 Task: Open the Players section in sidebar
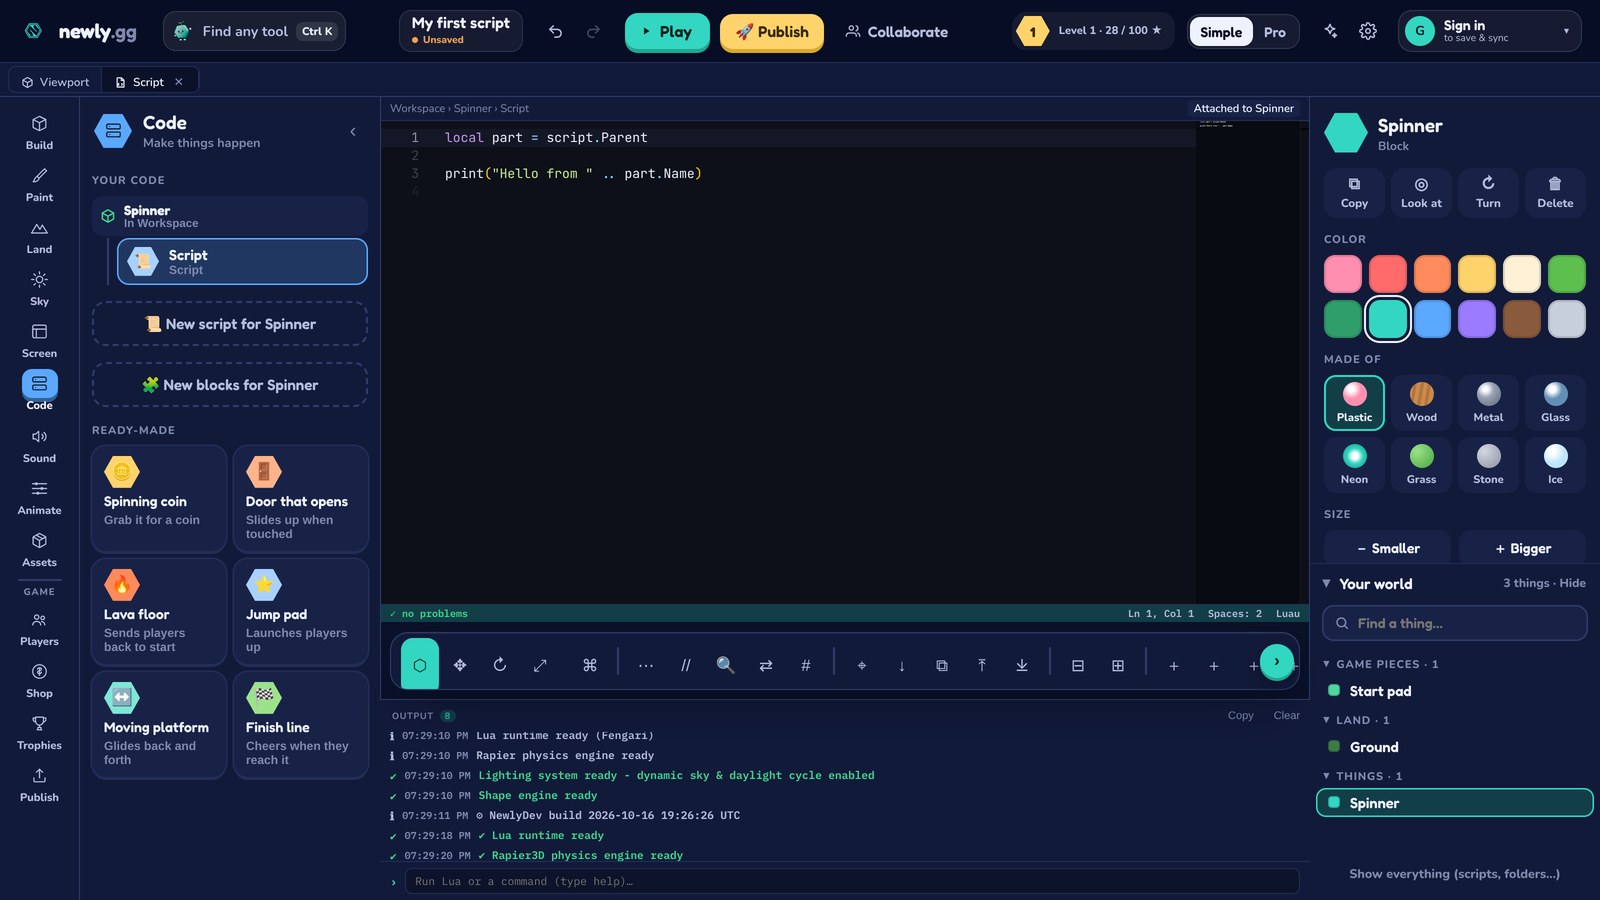(x=39, y=628)
